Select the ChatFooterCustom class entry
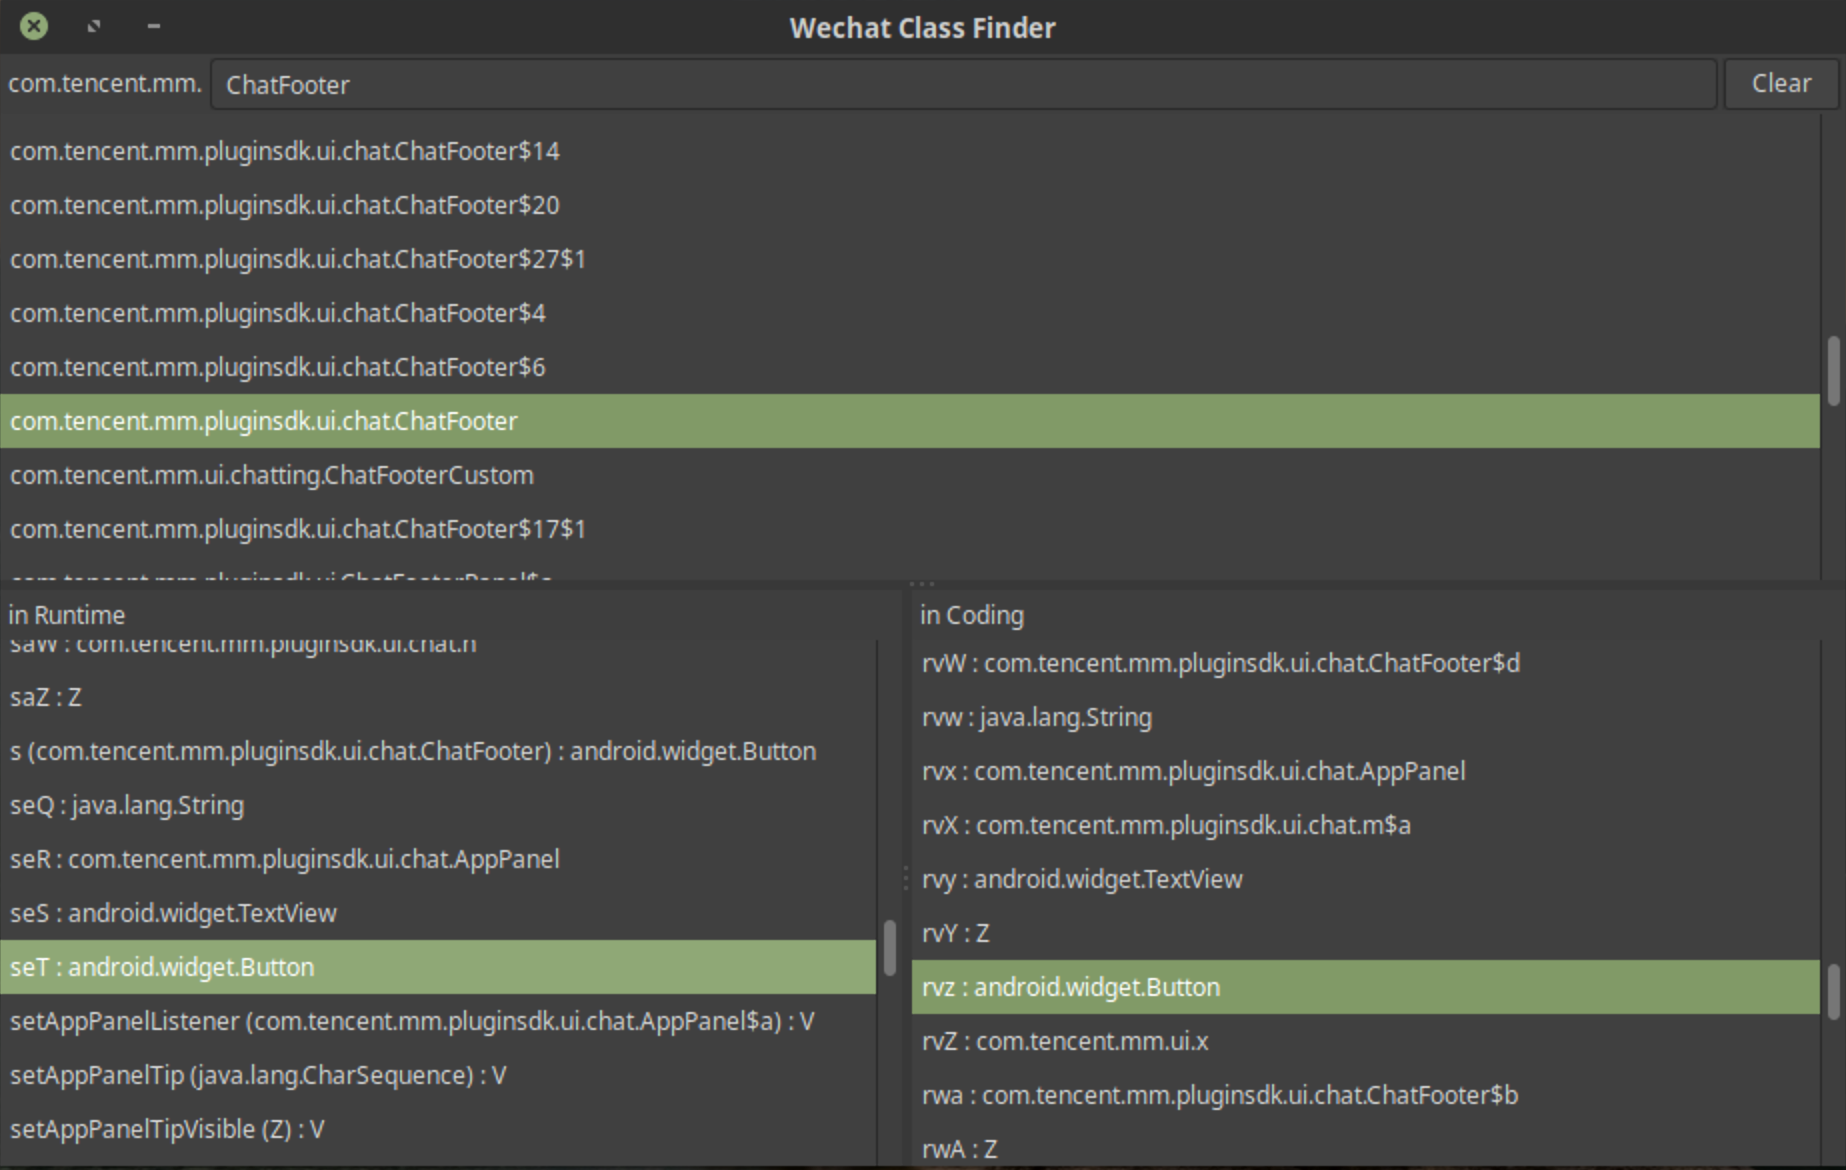The width and height of the screenshot is (1846, 1170). 272,475
